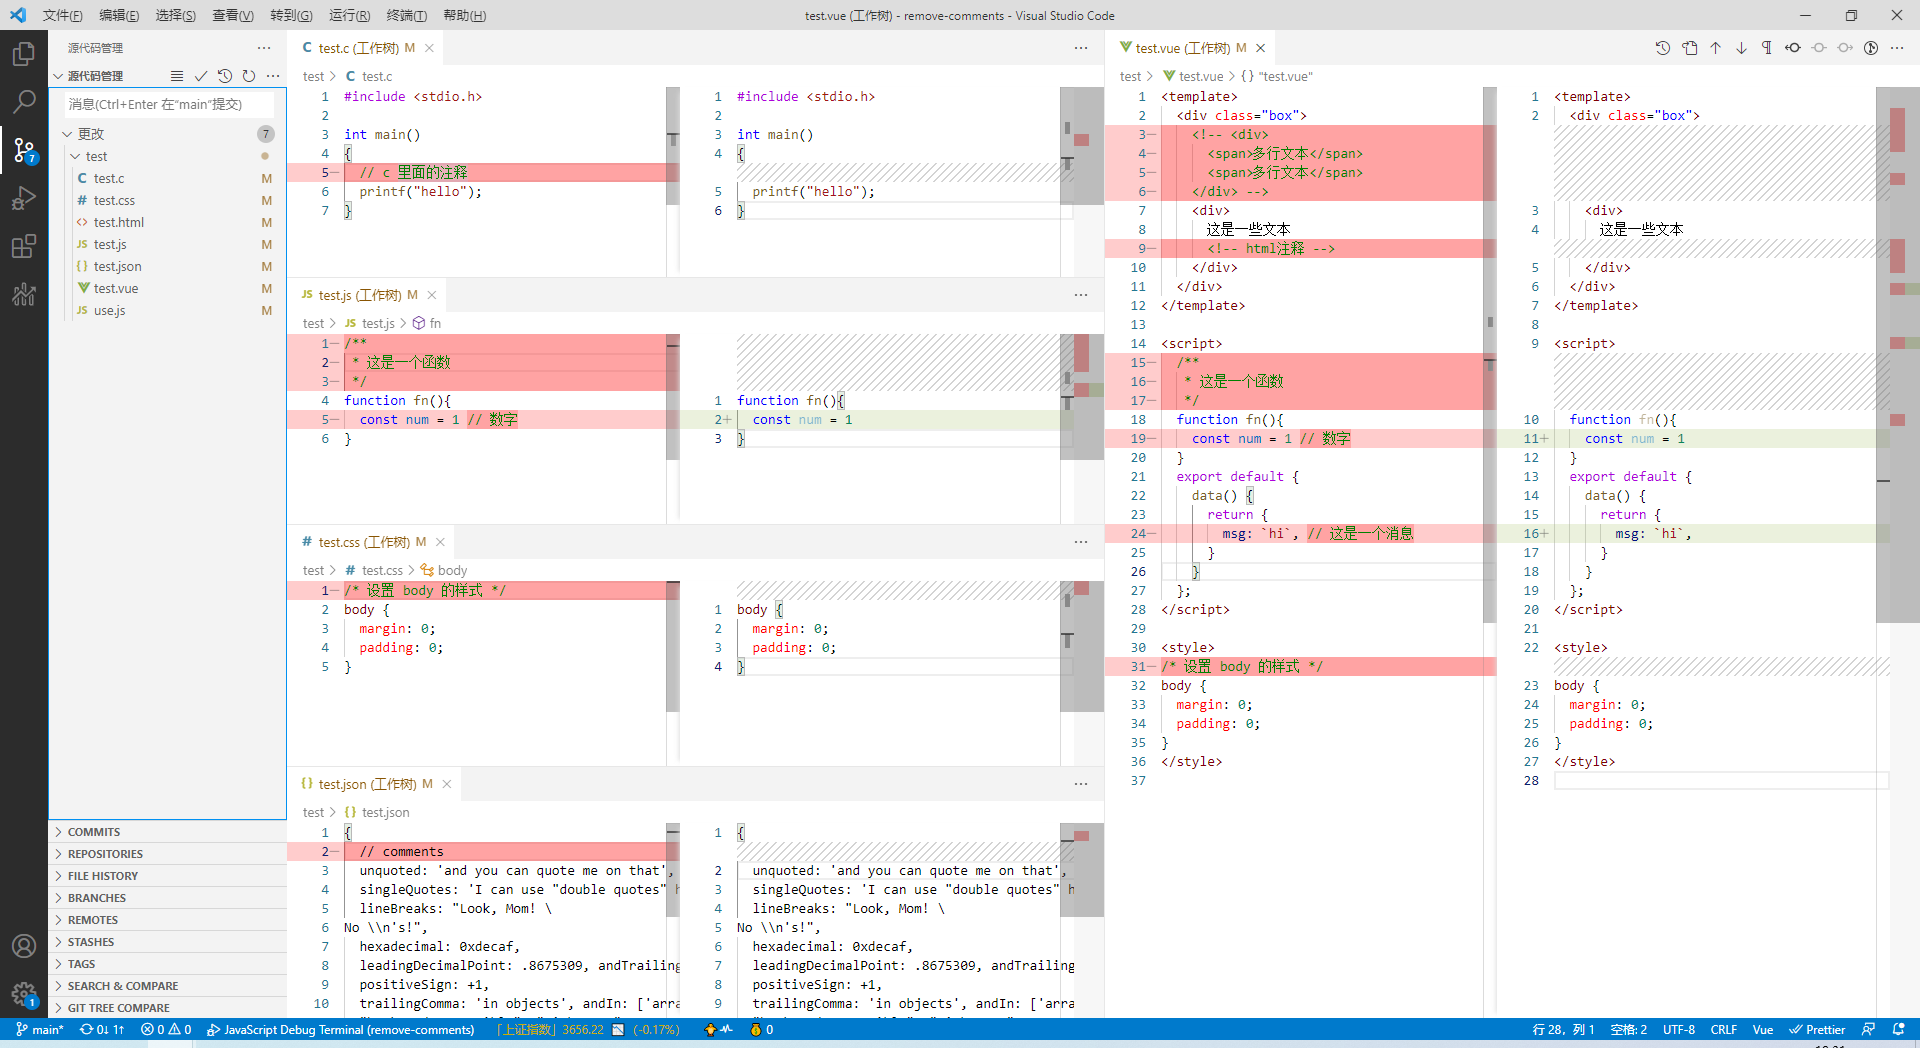Viewport: 1920px width, 1048px height.
Task: Expand the REPOSITORIES section
Action: click(167, 854)
